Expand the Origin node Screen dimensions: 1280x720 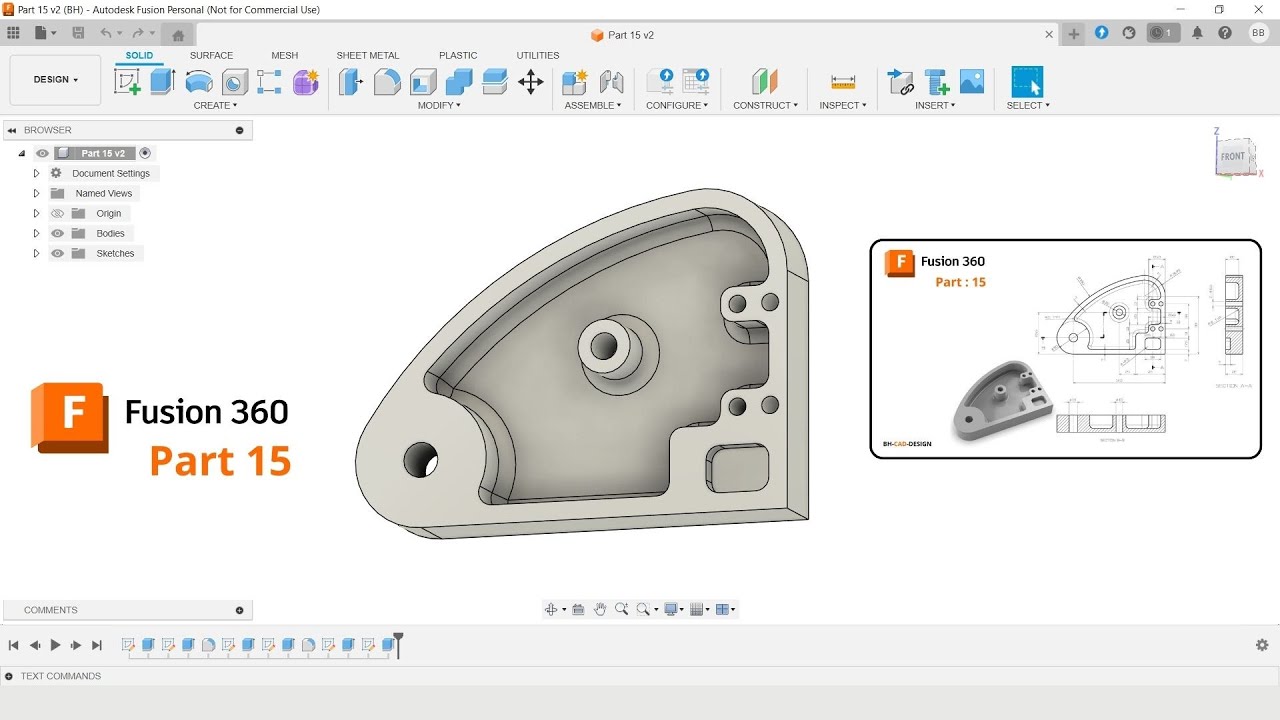point(36,213)
